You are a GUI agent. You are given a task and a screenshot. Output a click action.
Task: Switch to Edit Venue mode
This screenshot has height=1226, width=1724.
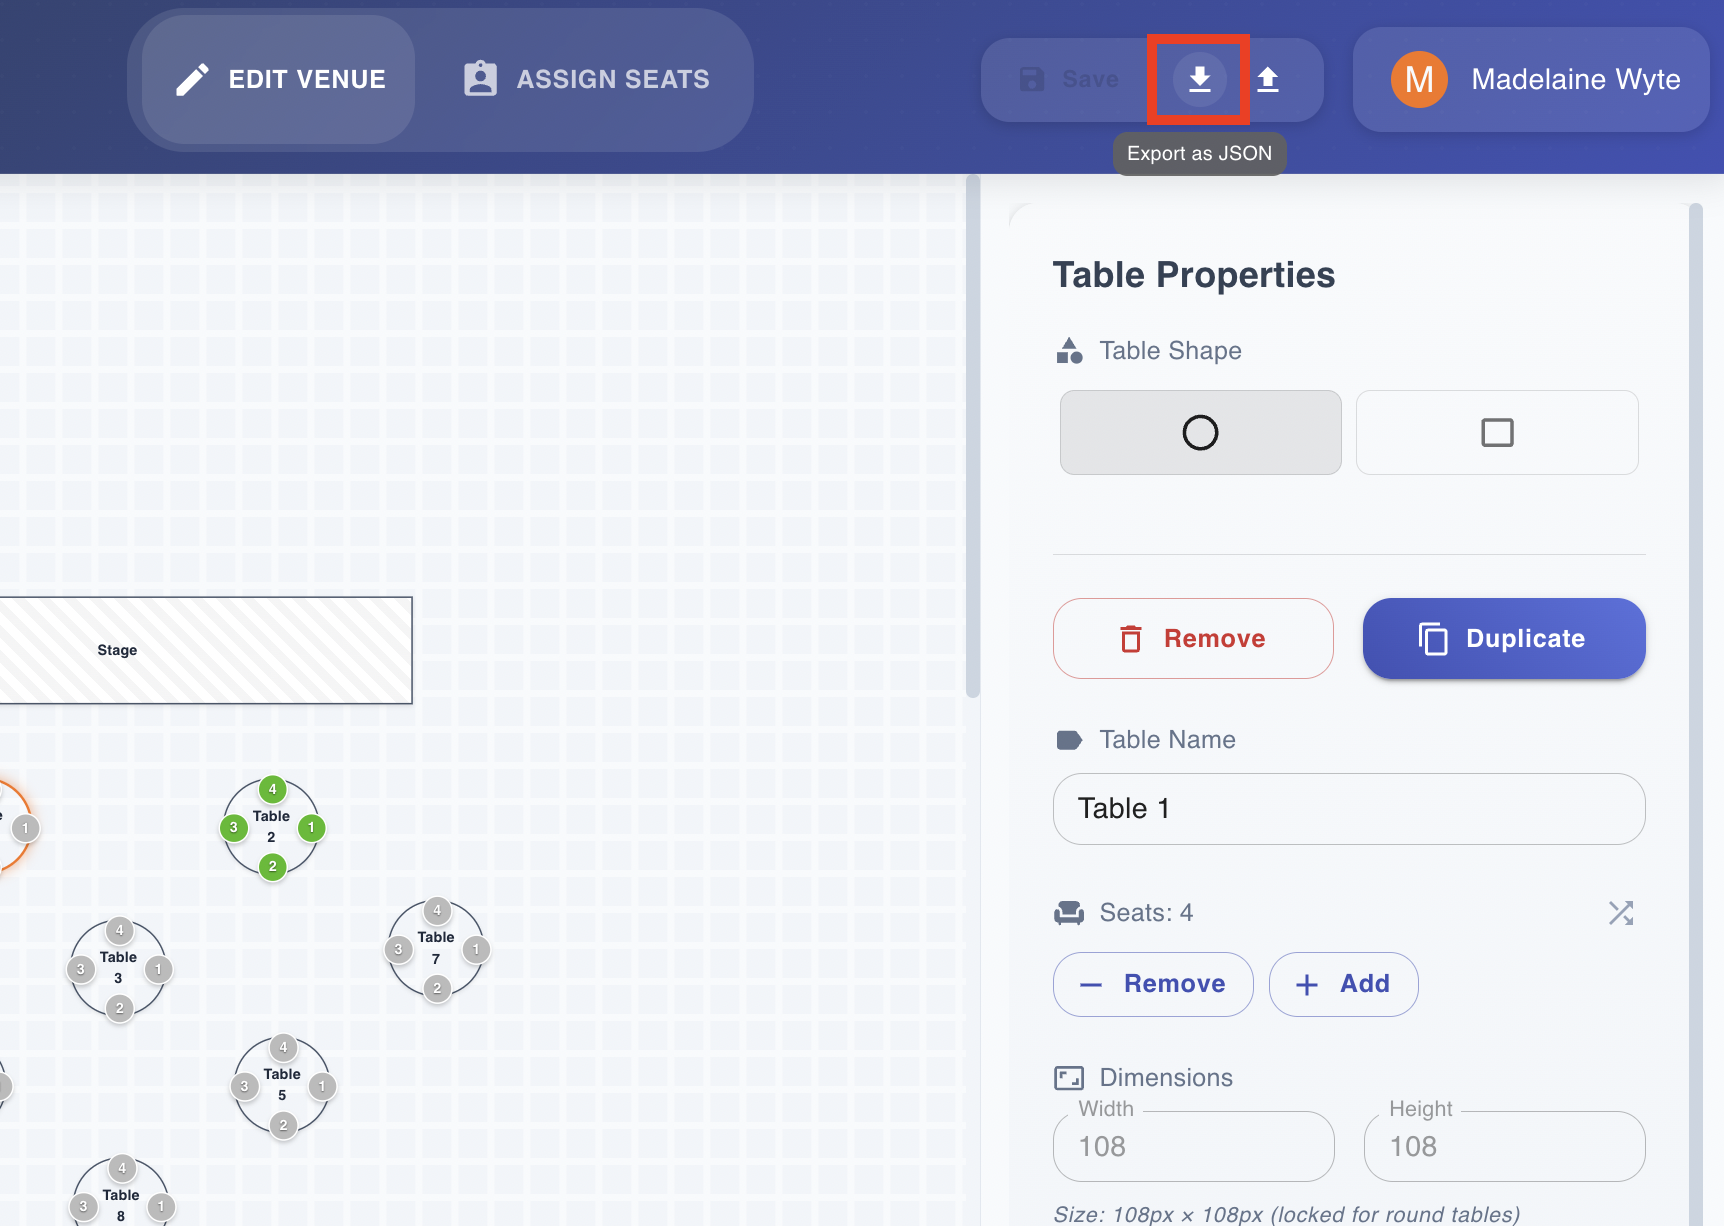click(279, 79)
